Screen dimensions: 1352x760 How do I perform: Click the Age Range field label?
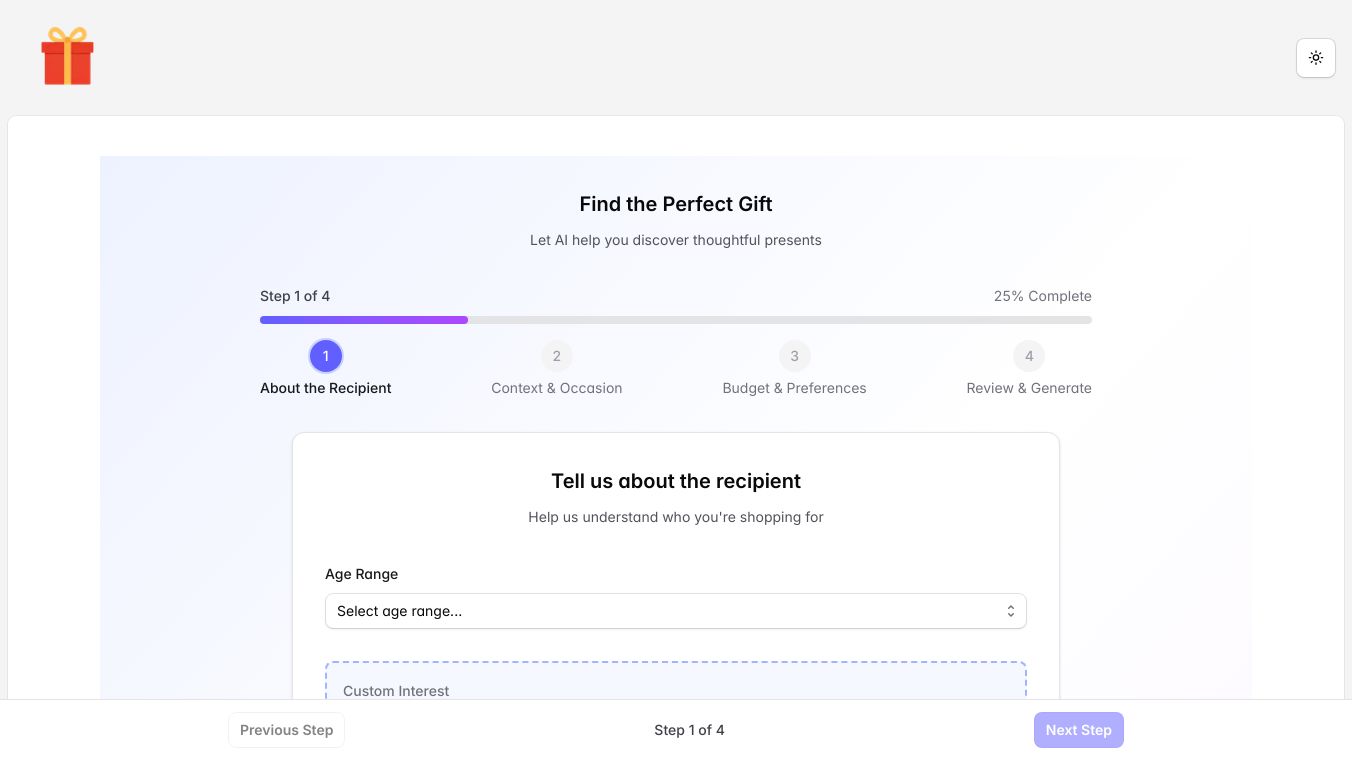(362, 574)
